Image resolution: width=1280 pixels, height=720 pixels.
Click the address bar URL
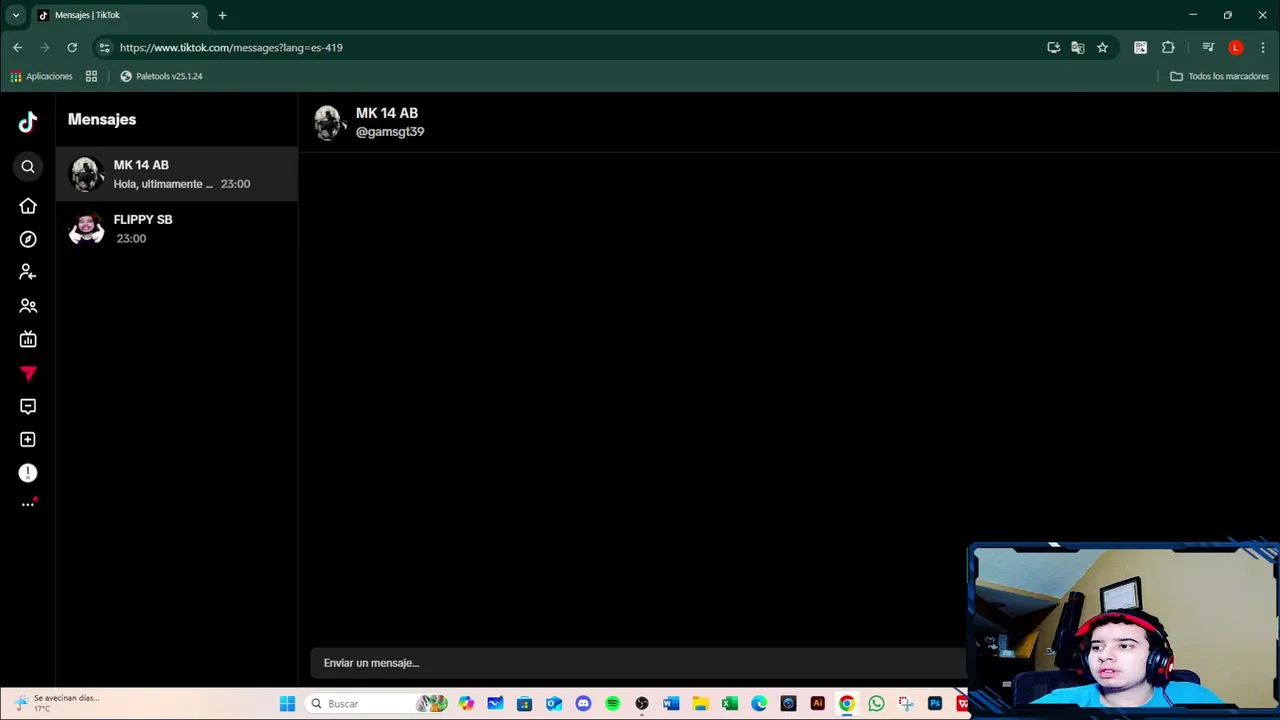(231, 47)
